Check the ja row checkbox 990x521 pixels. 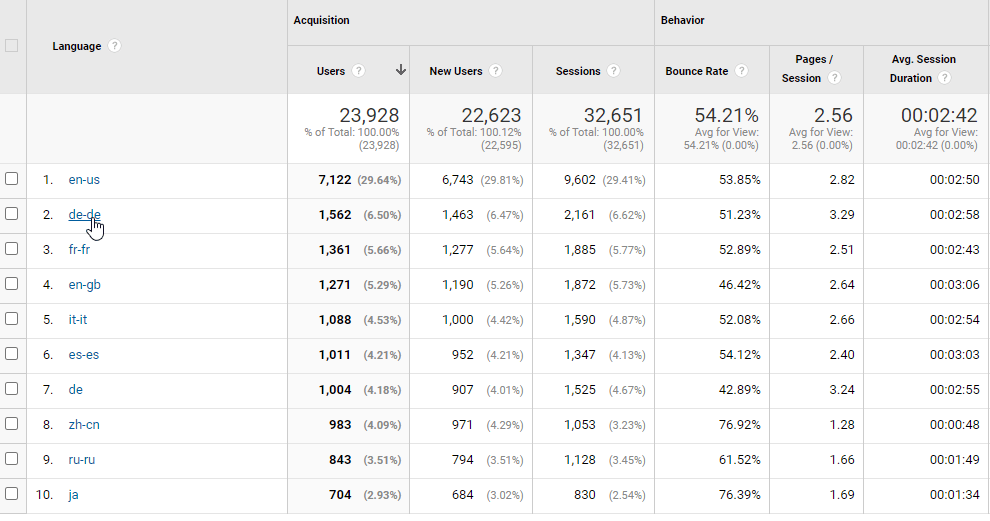coord(11,494)
